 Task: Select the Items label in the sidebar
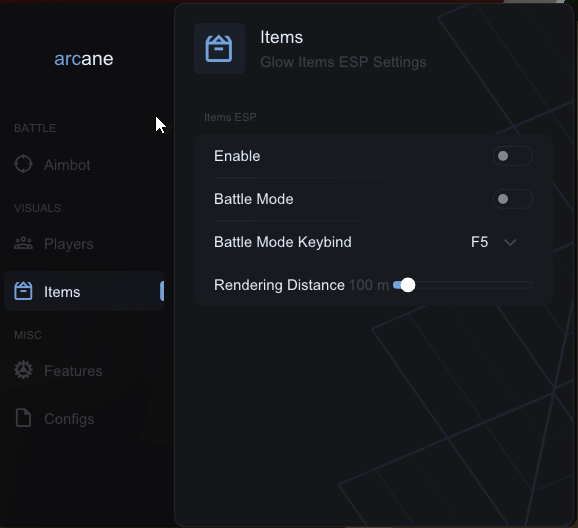[x=62, y=292]
